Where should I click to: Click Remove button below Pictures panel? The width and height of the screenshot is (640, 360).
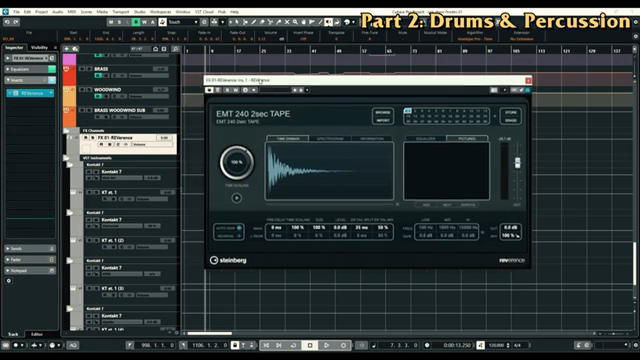pyautogui.click(x=468, y=205)
